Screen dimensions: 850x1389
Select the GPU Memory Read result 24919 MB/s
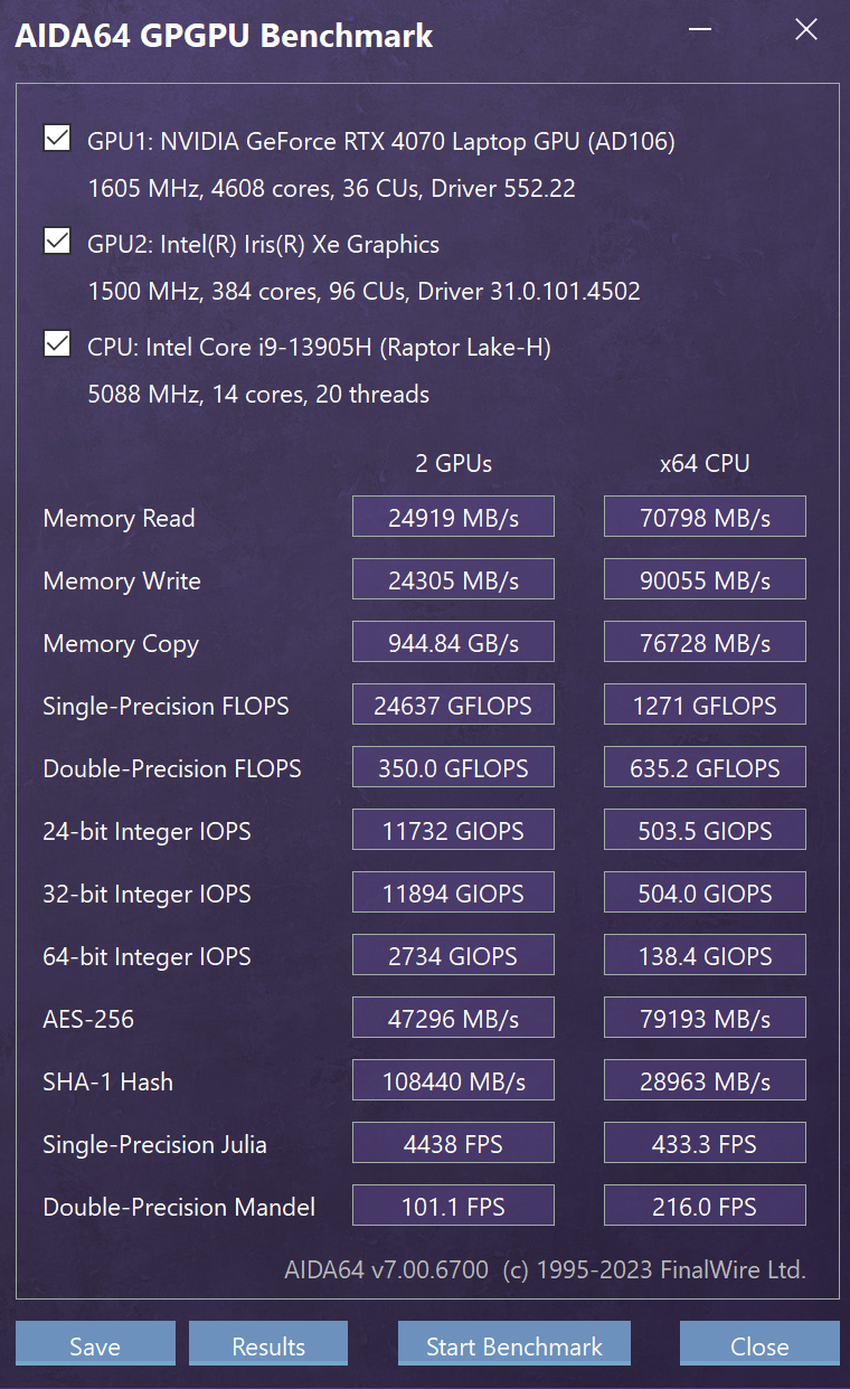tap(453, 517)
